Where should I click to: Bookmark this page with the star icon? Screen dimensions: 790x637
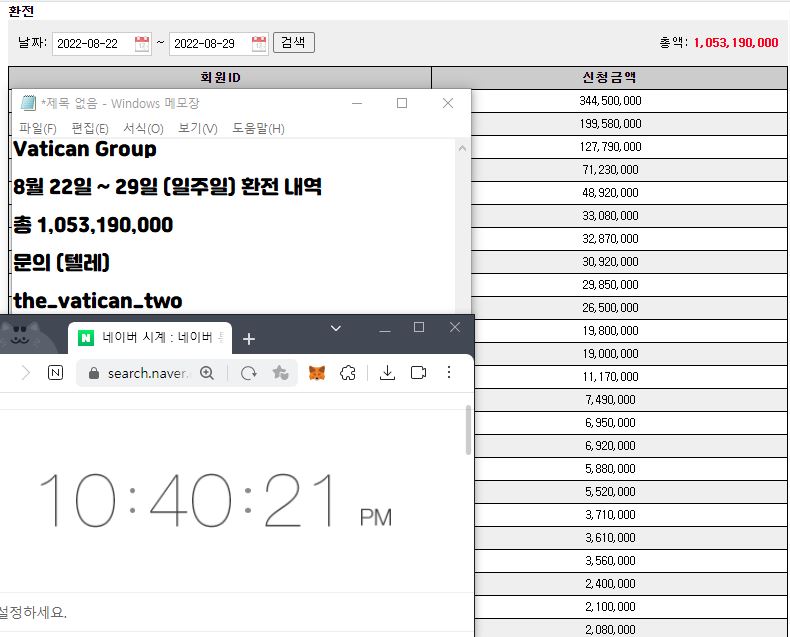280,372
